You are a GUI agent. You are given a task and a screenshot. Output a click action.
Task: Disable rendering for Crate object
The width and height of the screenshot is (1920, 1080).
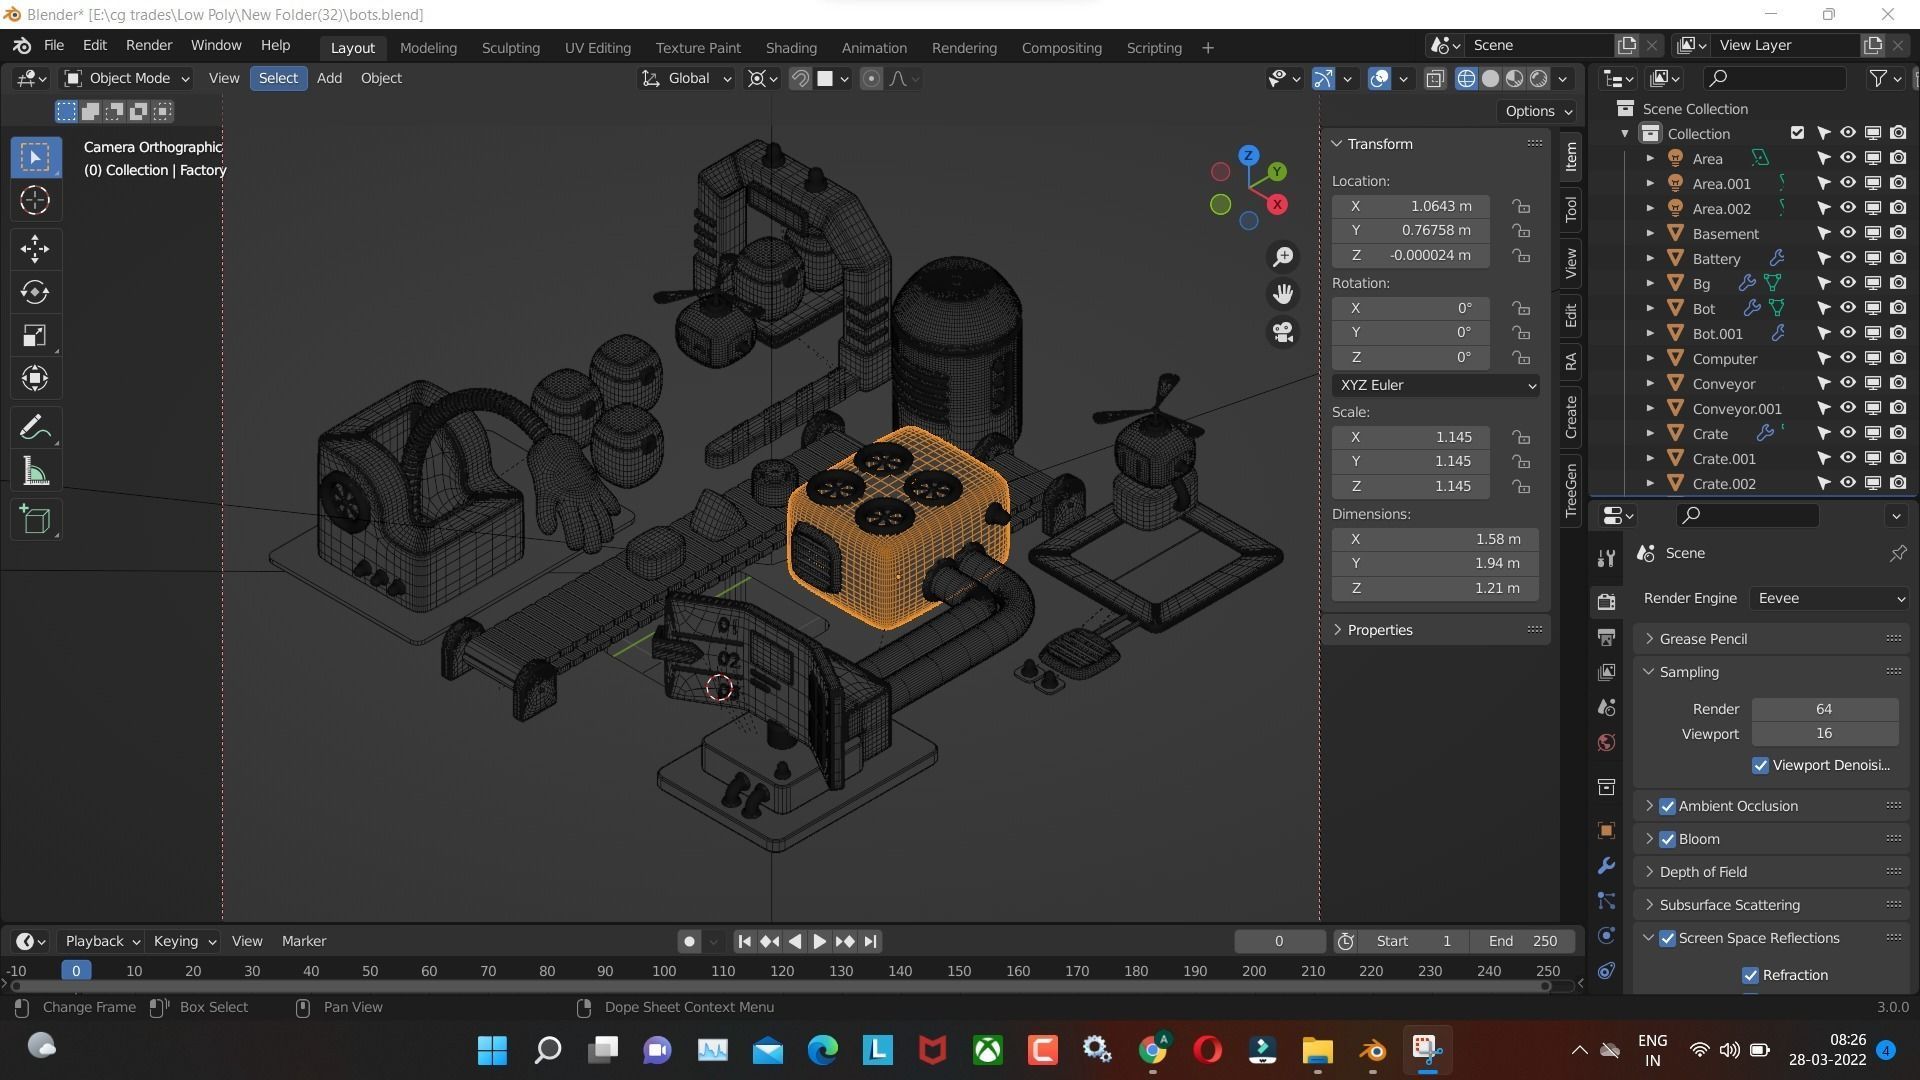(1898, 433)
